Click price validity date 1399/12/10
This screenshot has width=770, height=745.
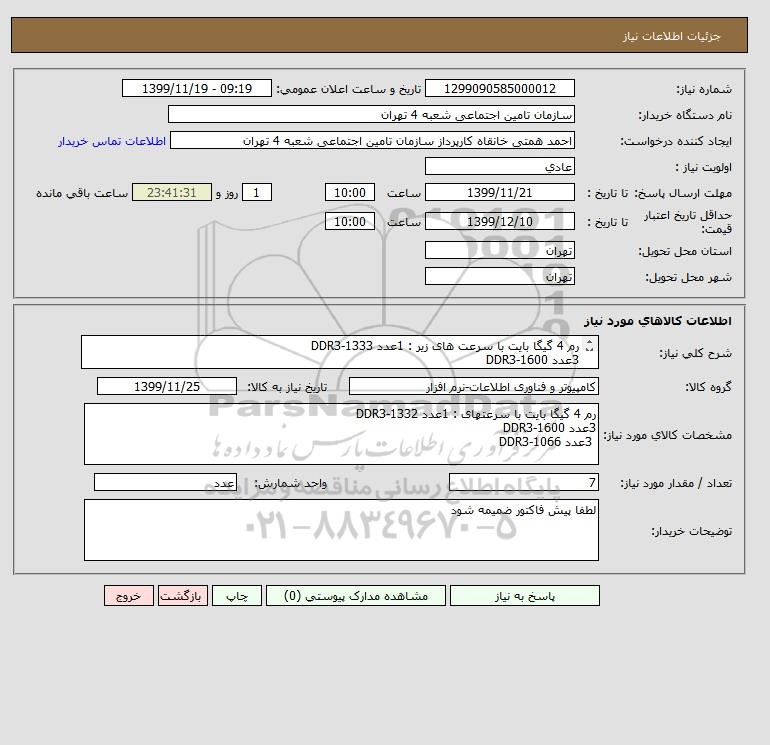pos(500,221)
